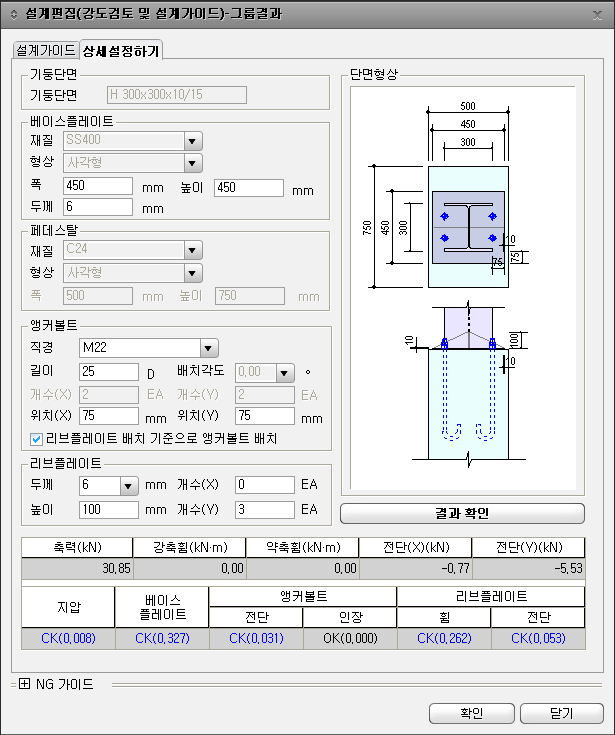Click the anchor bolt 위치(X) field
This screenshot has height=735, width=615.
(109, 416)
